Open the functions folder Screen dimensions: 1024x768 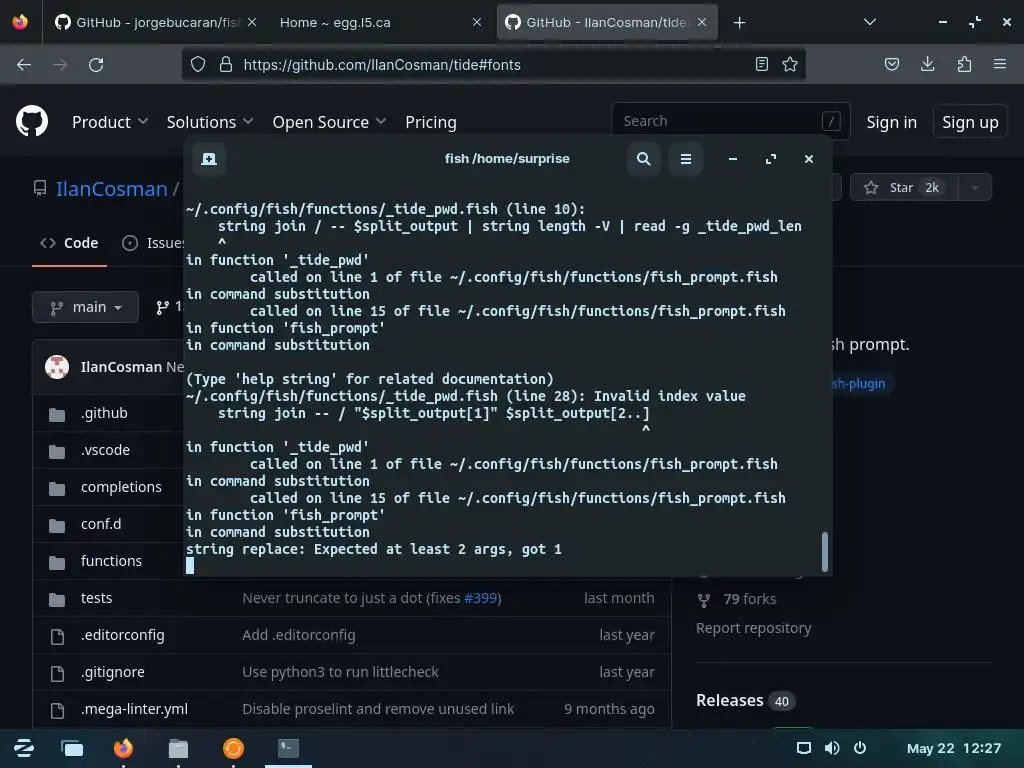click(x=111, y=561)
